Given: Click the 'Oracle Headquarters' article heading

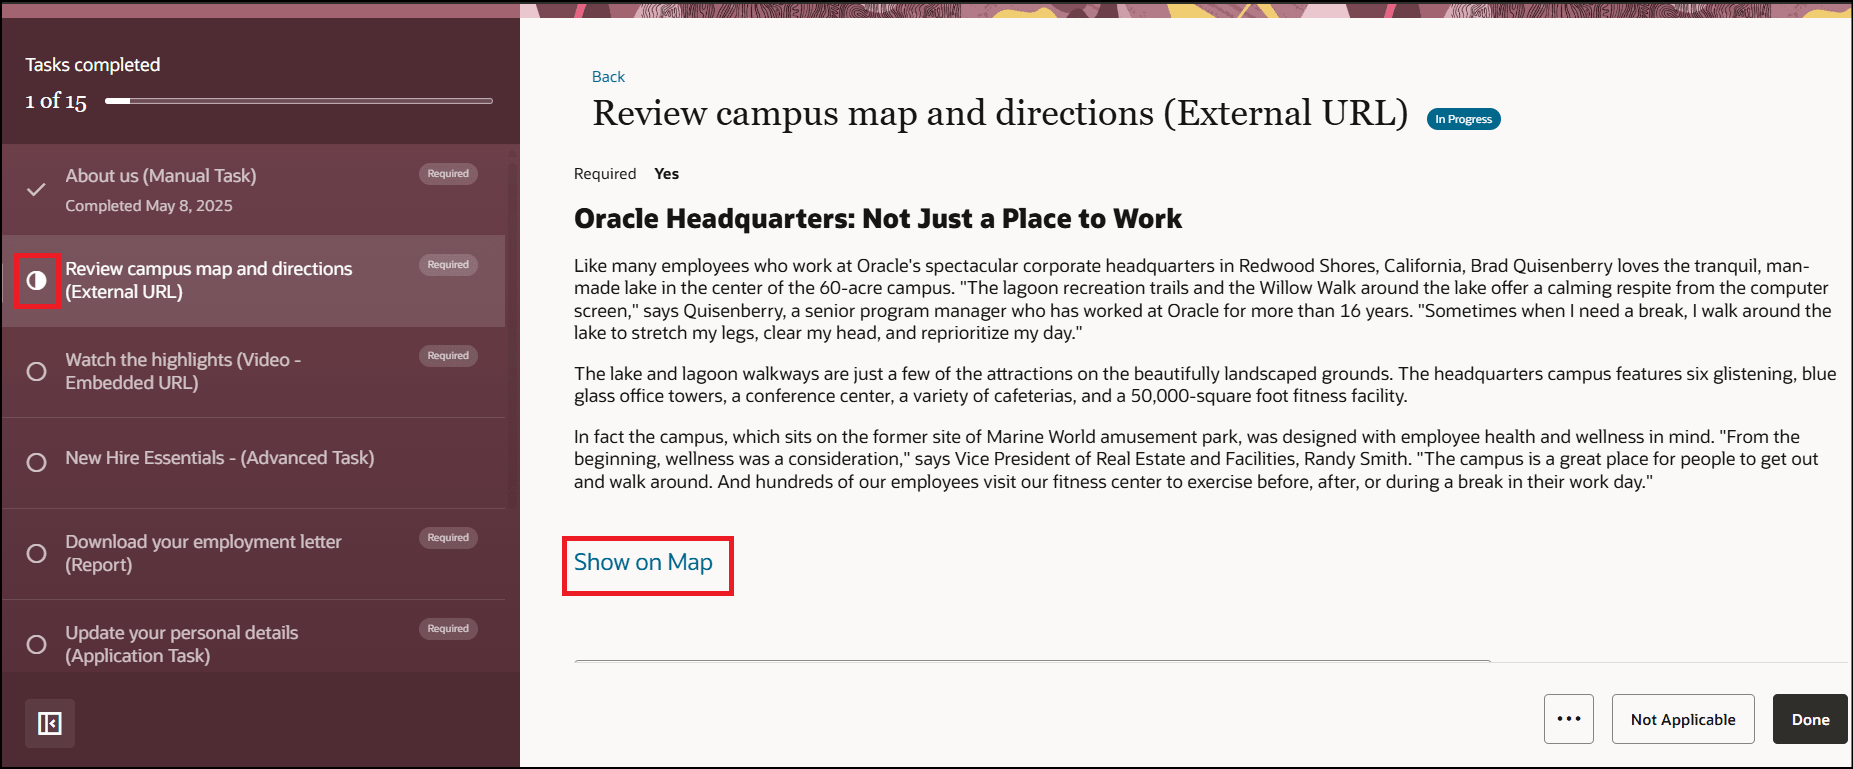Looking at the screenshot, I should (x=878, y=219).
